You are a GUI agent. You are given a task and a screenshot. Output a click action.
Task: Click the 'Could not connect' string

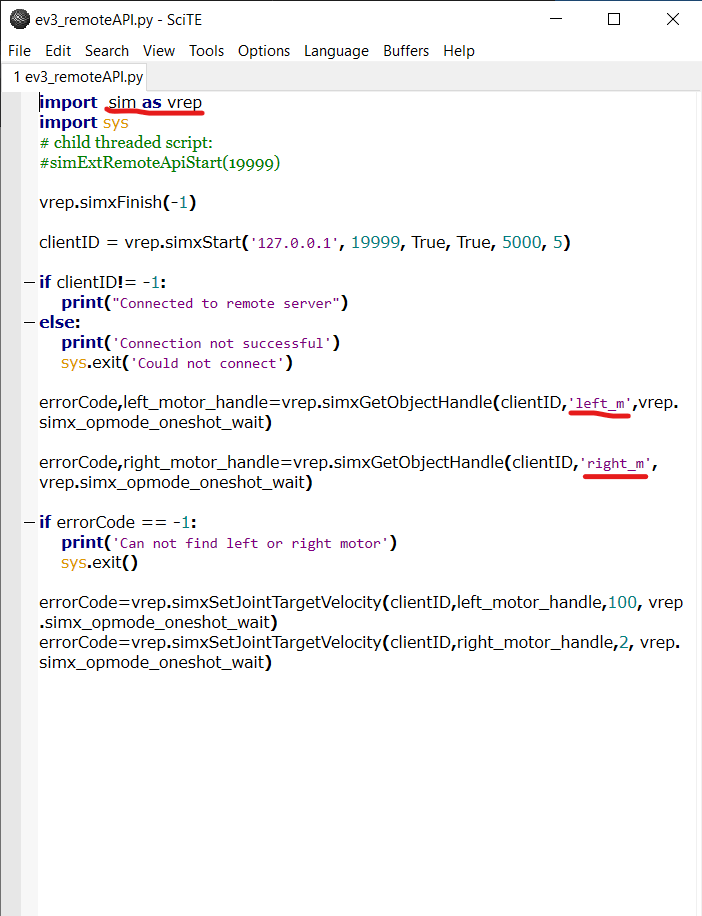[x=207, y=363]
